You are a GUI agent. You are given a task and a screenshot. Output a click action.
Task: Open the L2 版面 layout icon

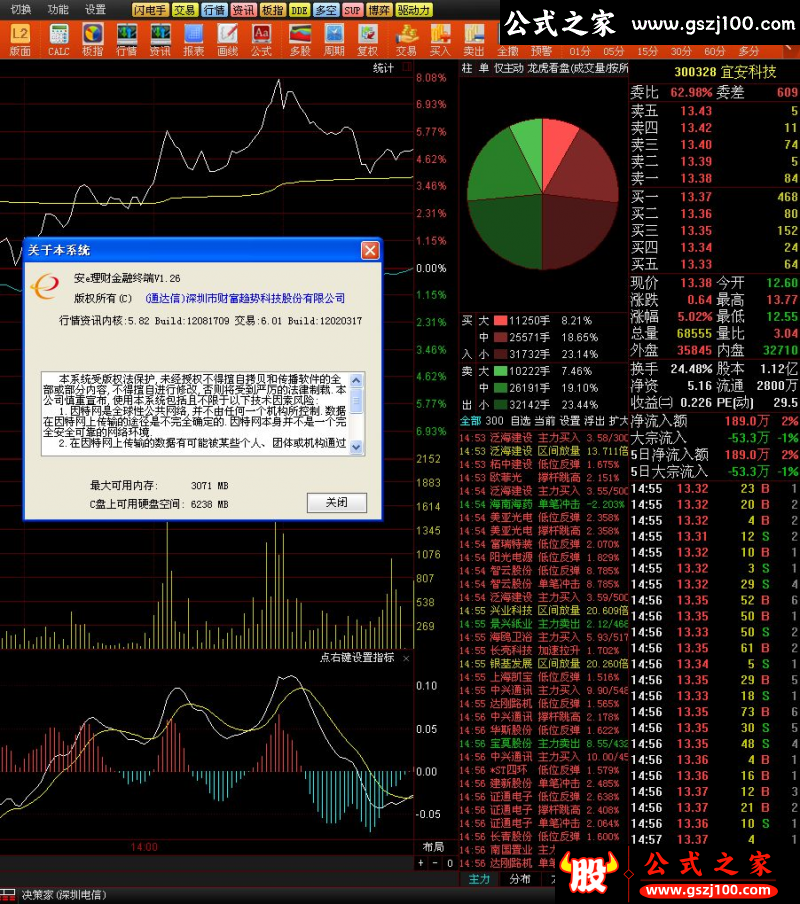click(x=20, y=40)
